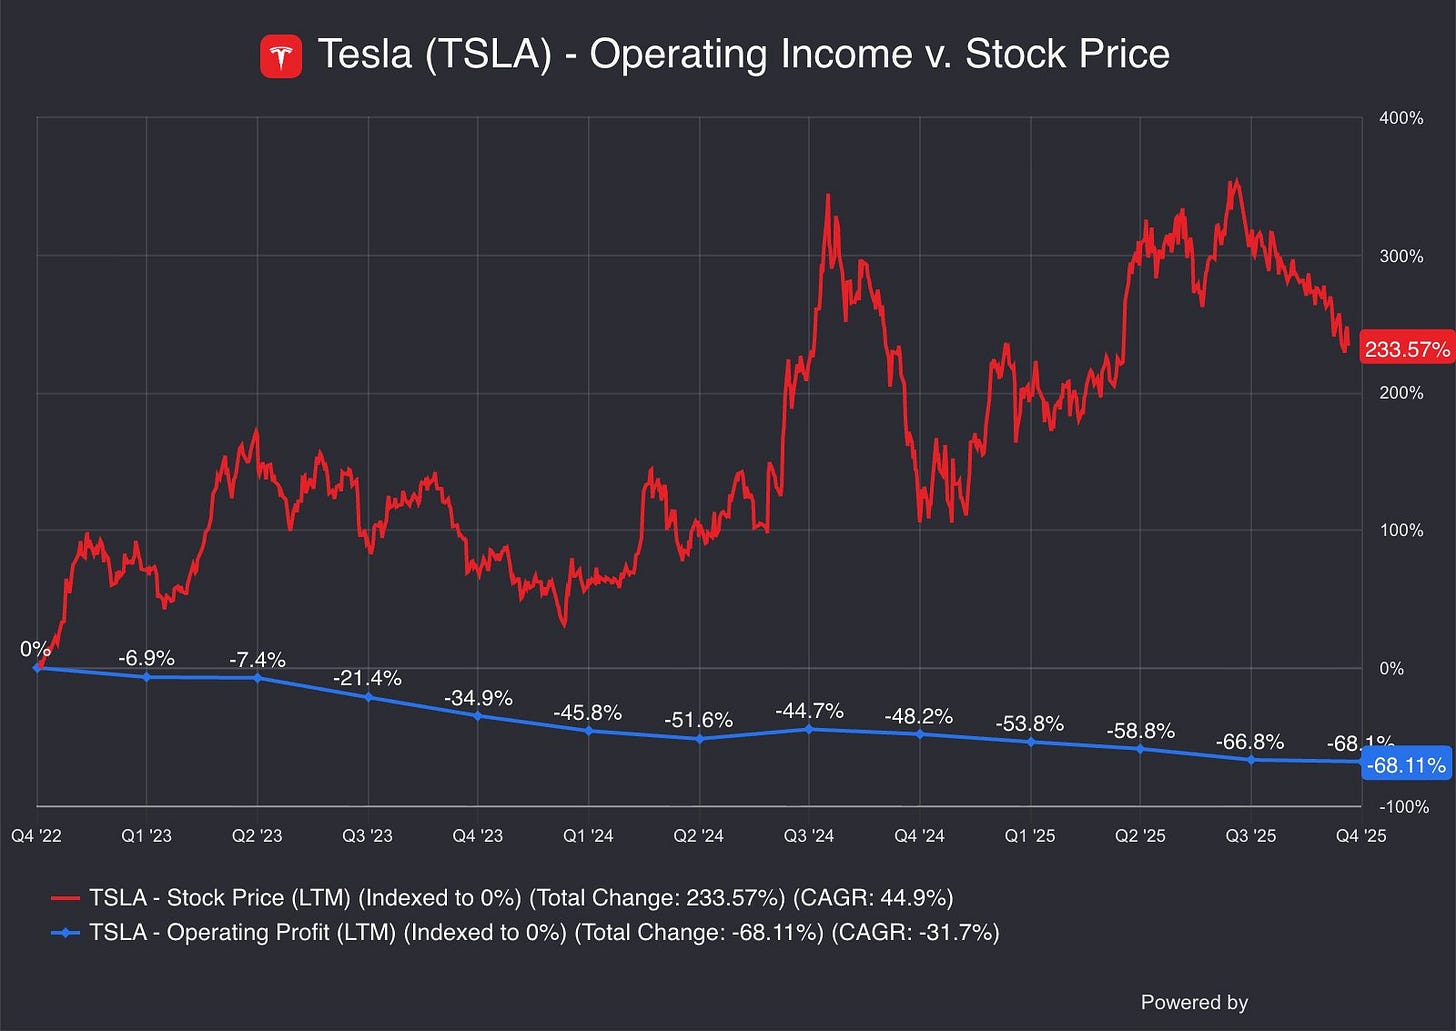1456x1031 pixels.
Task: Click the -21.4% operating profit data point
Action: coord(368,697)
